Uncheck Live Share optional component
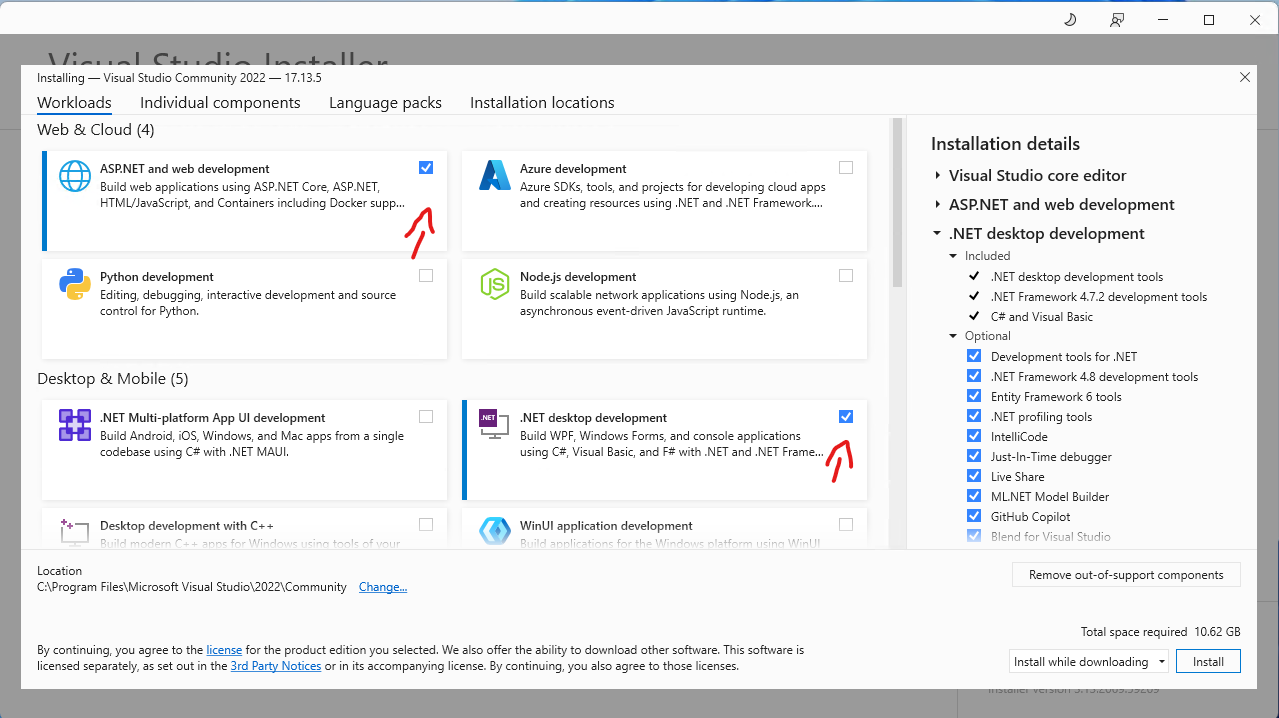Image resolution: width=1279 pixels, height=718 pixels. coord(974,476)
